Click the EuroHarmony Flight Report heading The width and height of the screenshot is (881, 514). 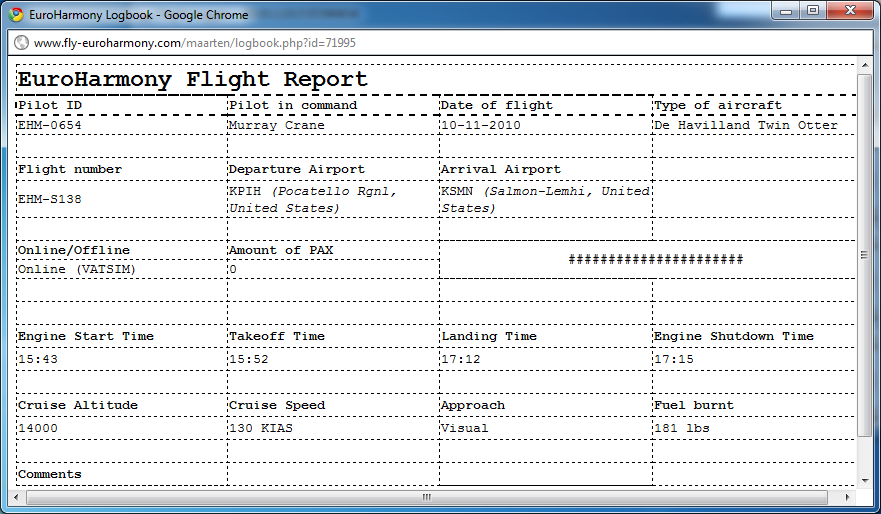[193, 80]
